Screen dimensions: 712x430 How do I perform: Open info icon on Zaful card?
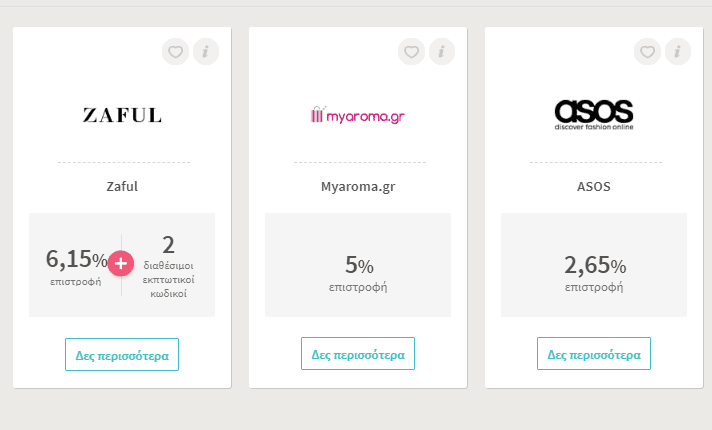206,52
